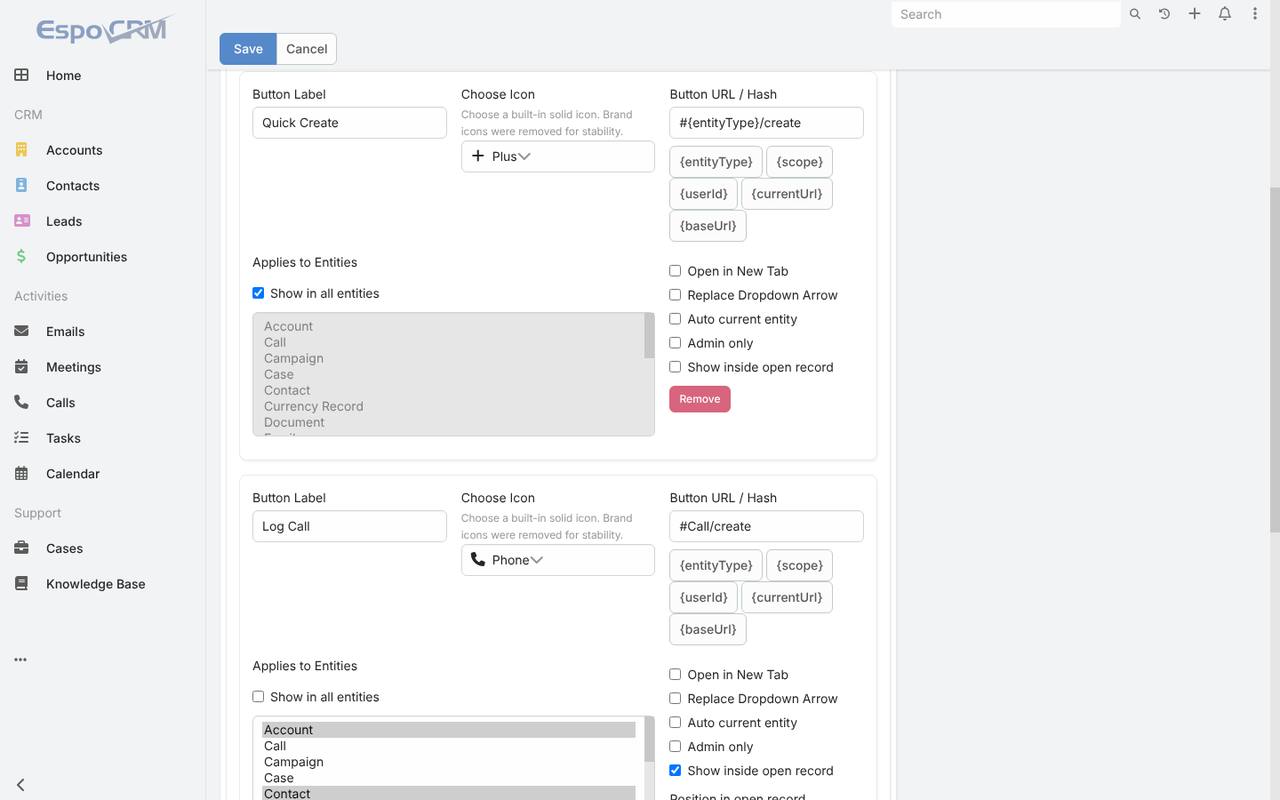Collapse the sidebar with the left chevron
The height and width of the screenshot is (800, 1280).
(21, 785)
